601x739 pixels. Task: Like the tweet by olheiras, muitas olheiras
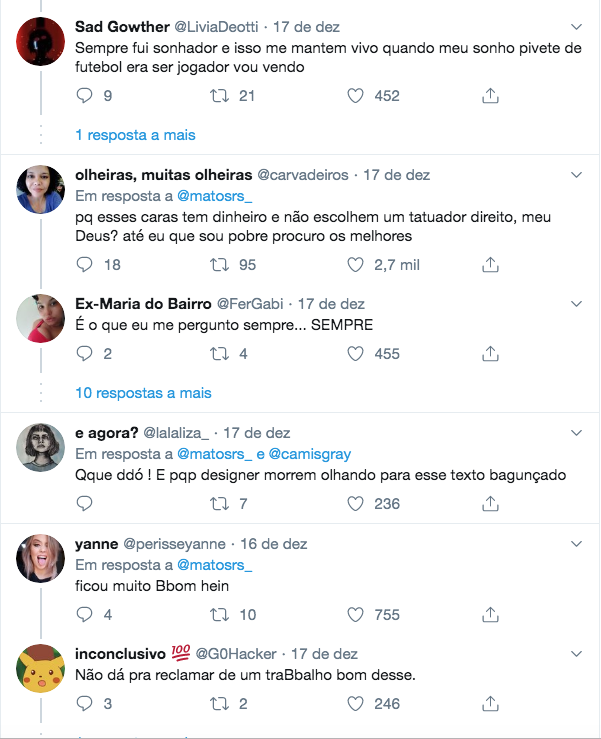355,265
